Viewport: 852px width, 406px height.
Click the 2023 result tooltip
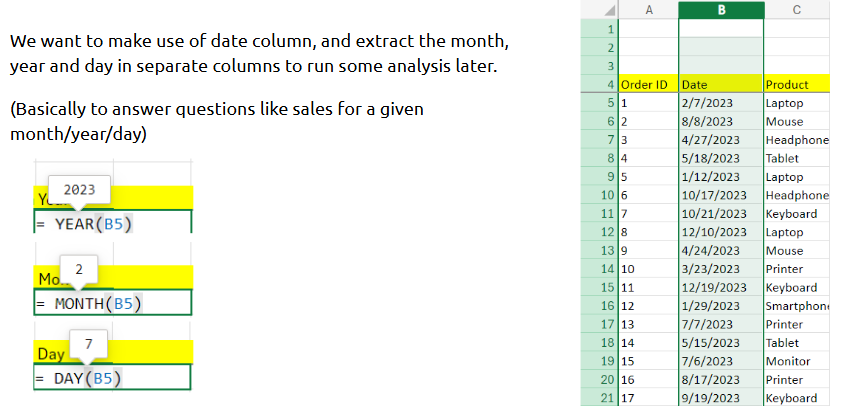point(78,190)
